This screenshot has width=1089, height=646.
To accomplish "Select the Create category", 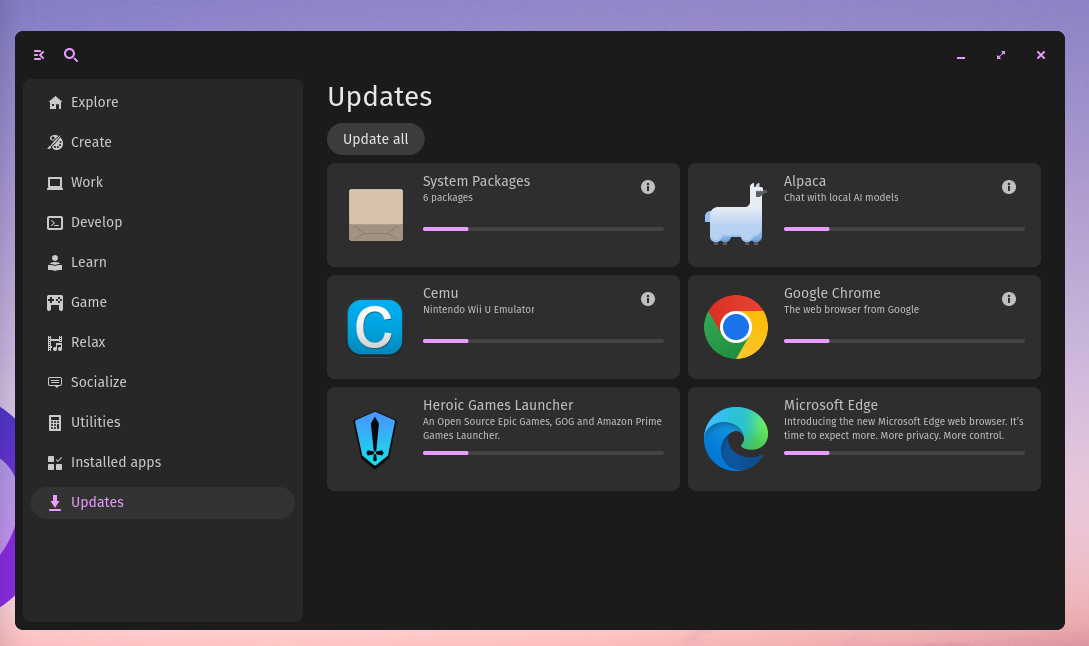I will coord(163,142).
